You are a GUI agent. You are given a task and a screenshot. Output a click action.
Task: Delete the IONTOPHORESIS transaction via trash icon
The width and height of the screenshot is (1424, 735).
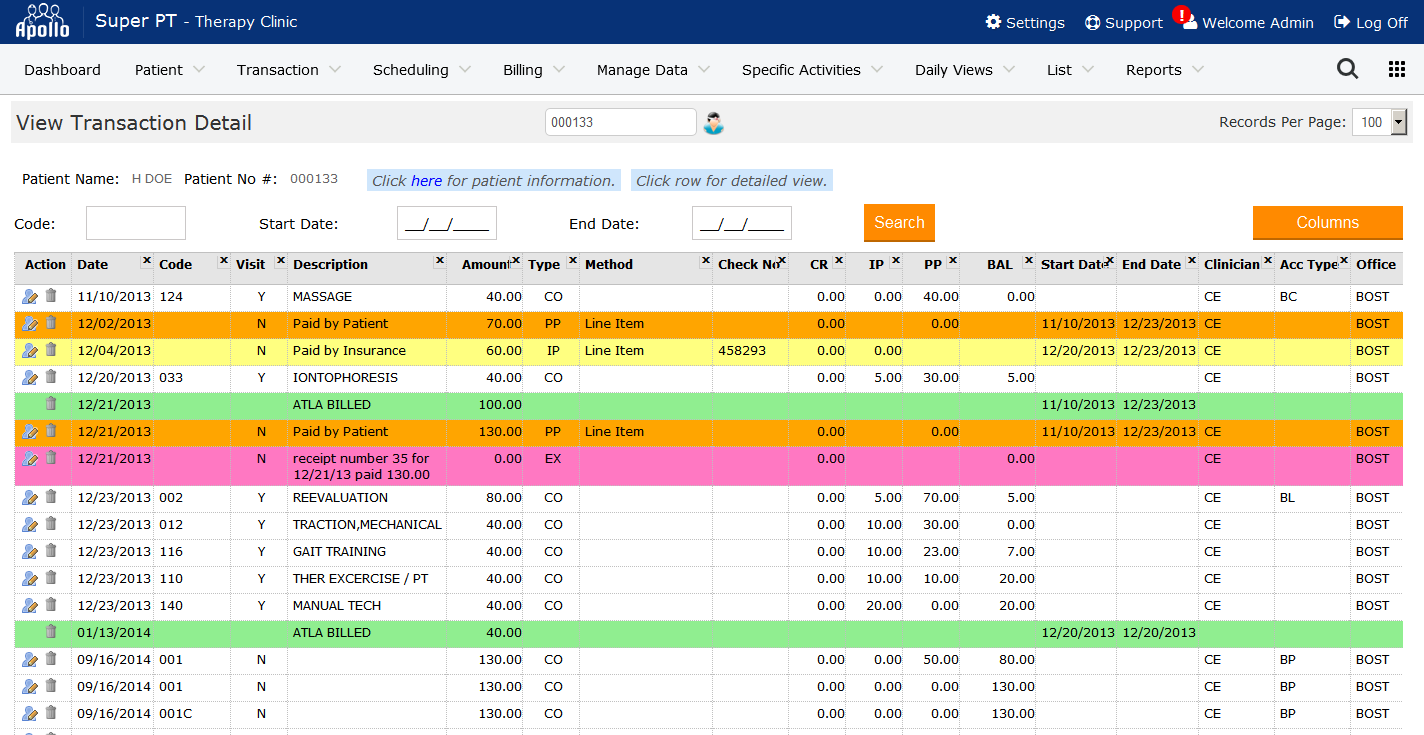51,377
